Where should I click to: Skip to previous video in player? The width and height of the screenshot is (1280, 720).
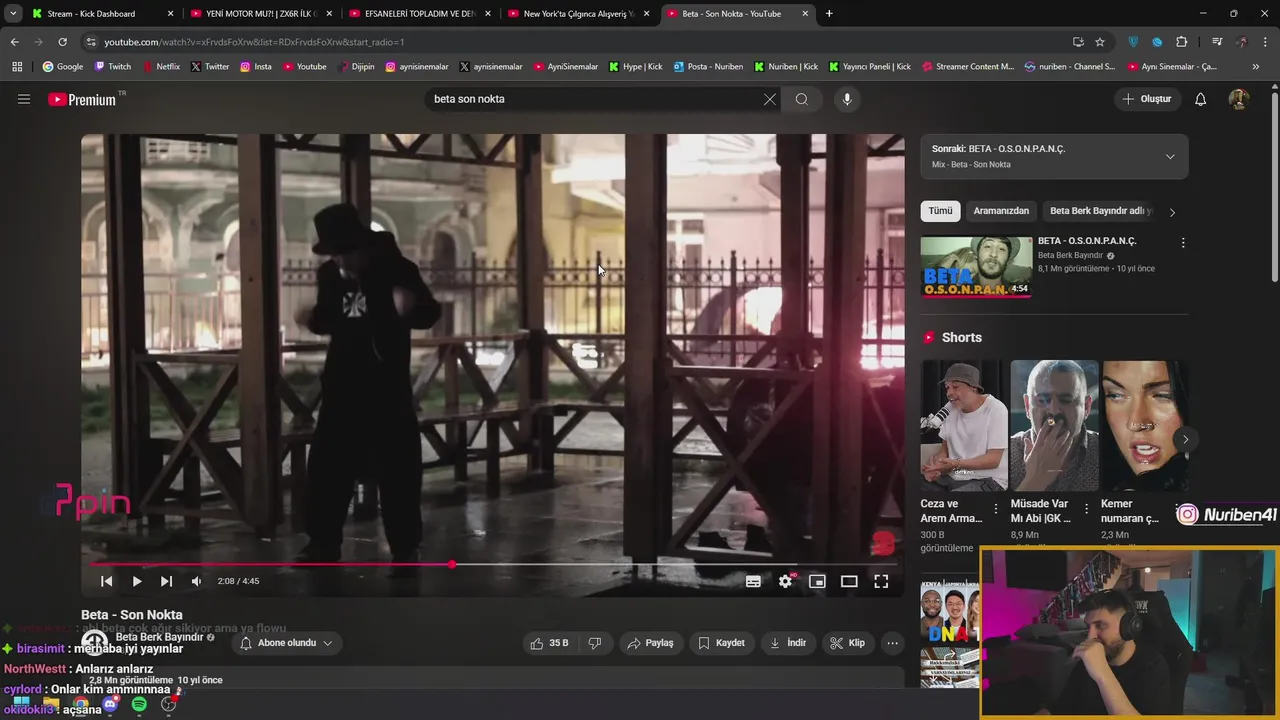tap(106, 581)
